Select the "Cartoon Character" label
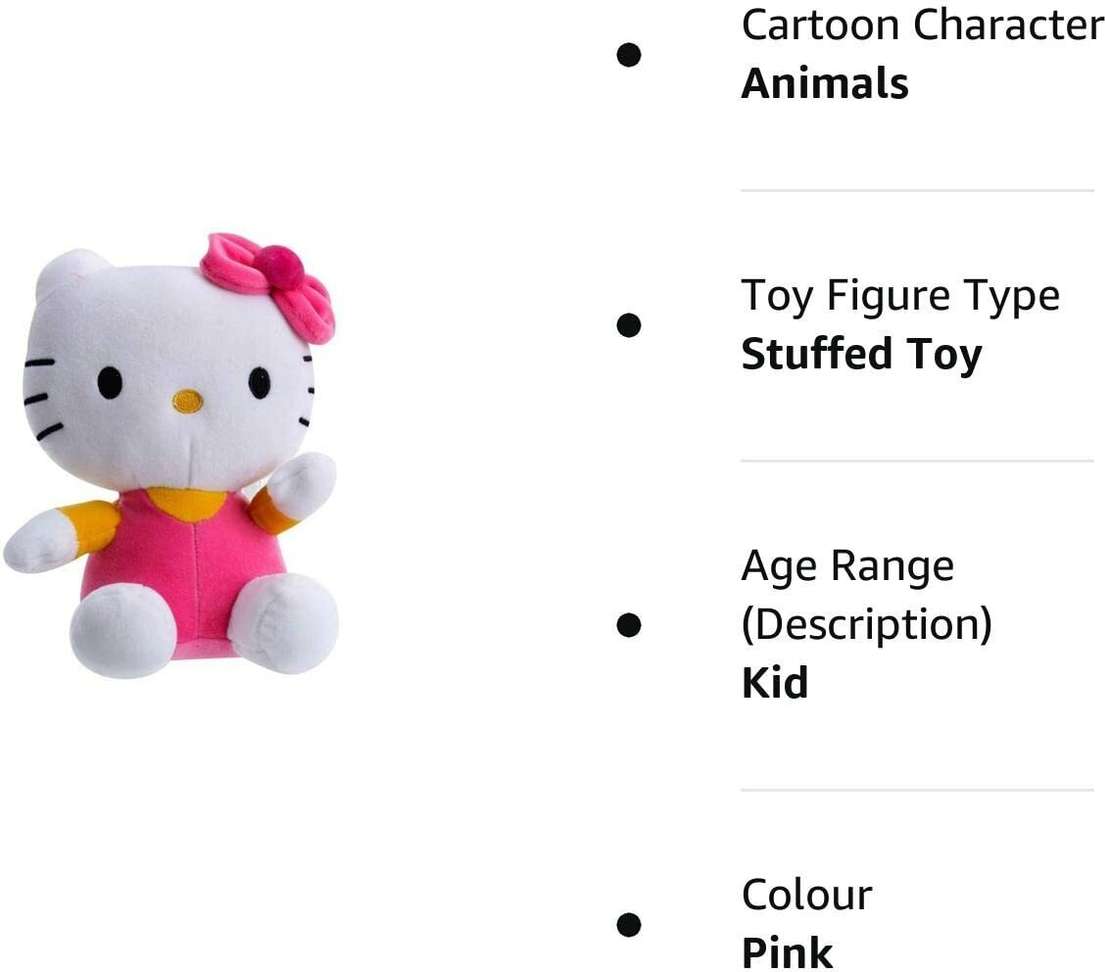This screenshot has height=972, width=1105. [x=921, y=25]
